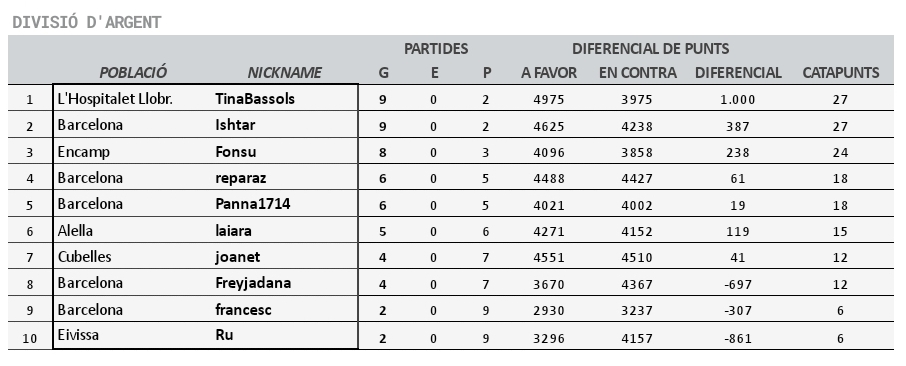Select the CATAPUNTS column header
This screenshot has width=906, height=366.
click(841, 72)
